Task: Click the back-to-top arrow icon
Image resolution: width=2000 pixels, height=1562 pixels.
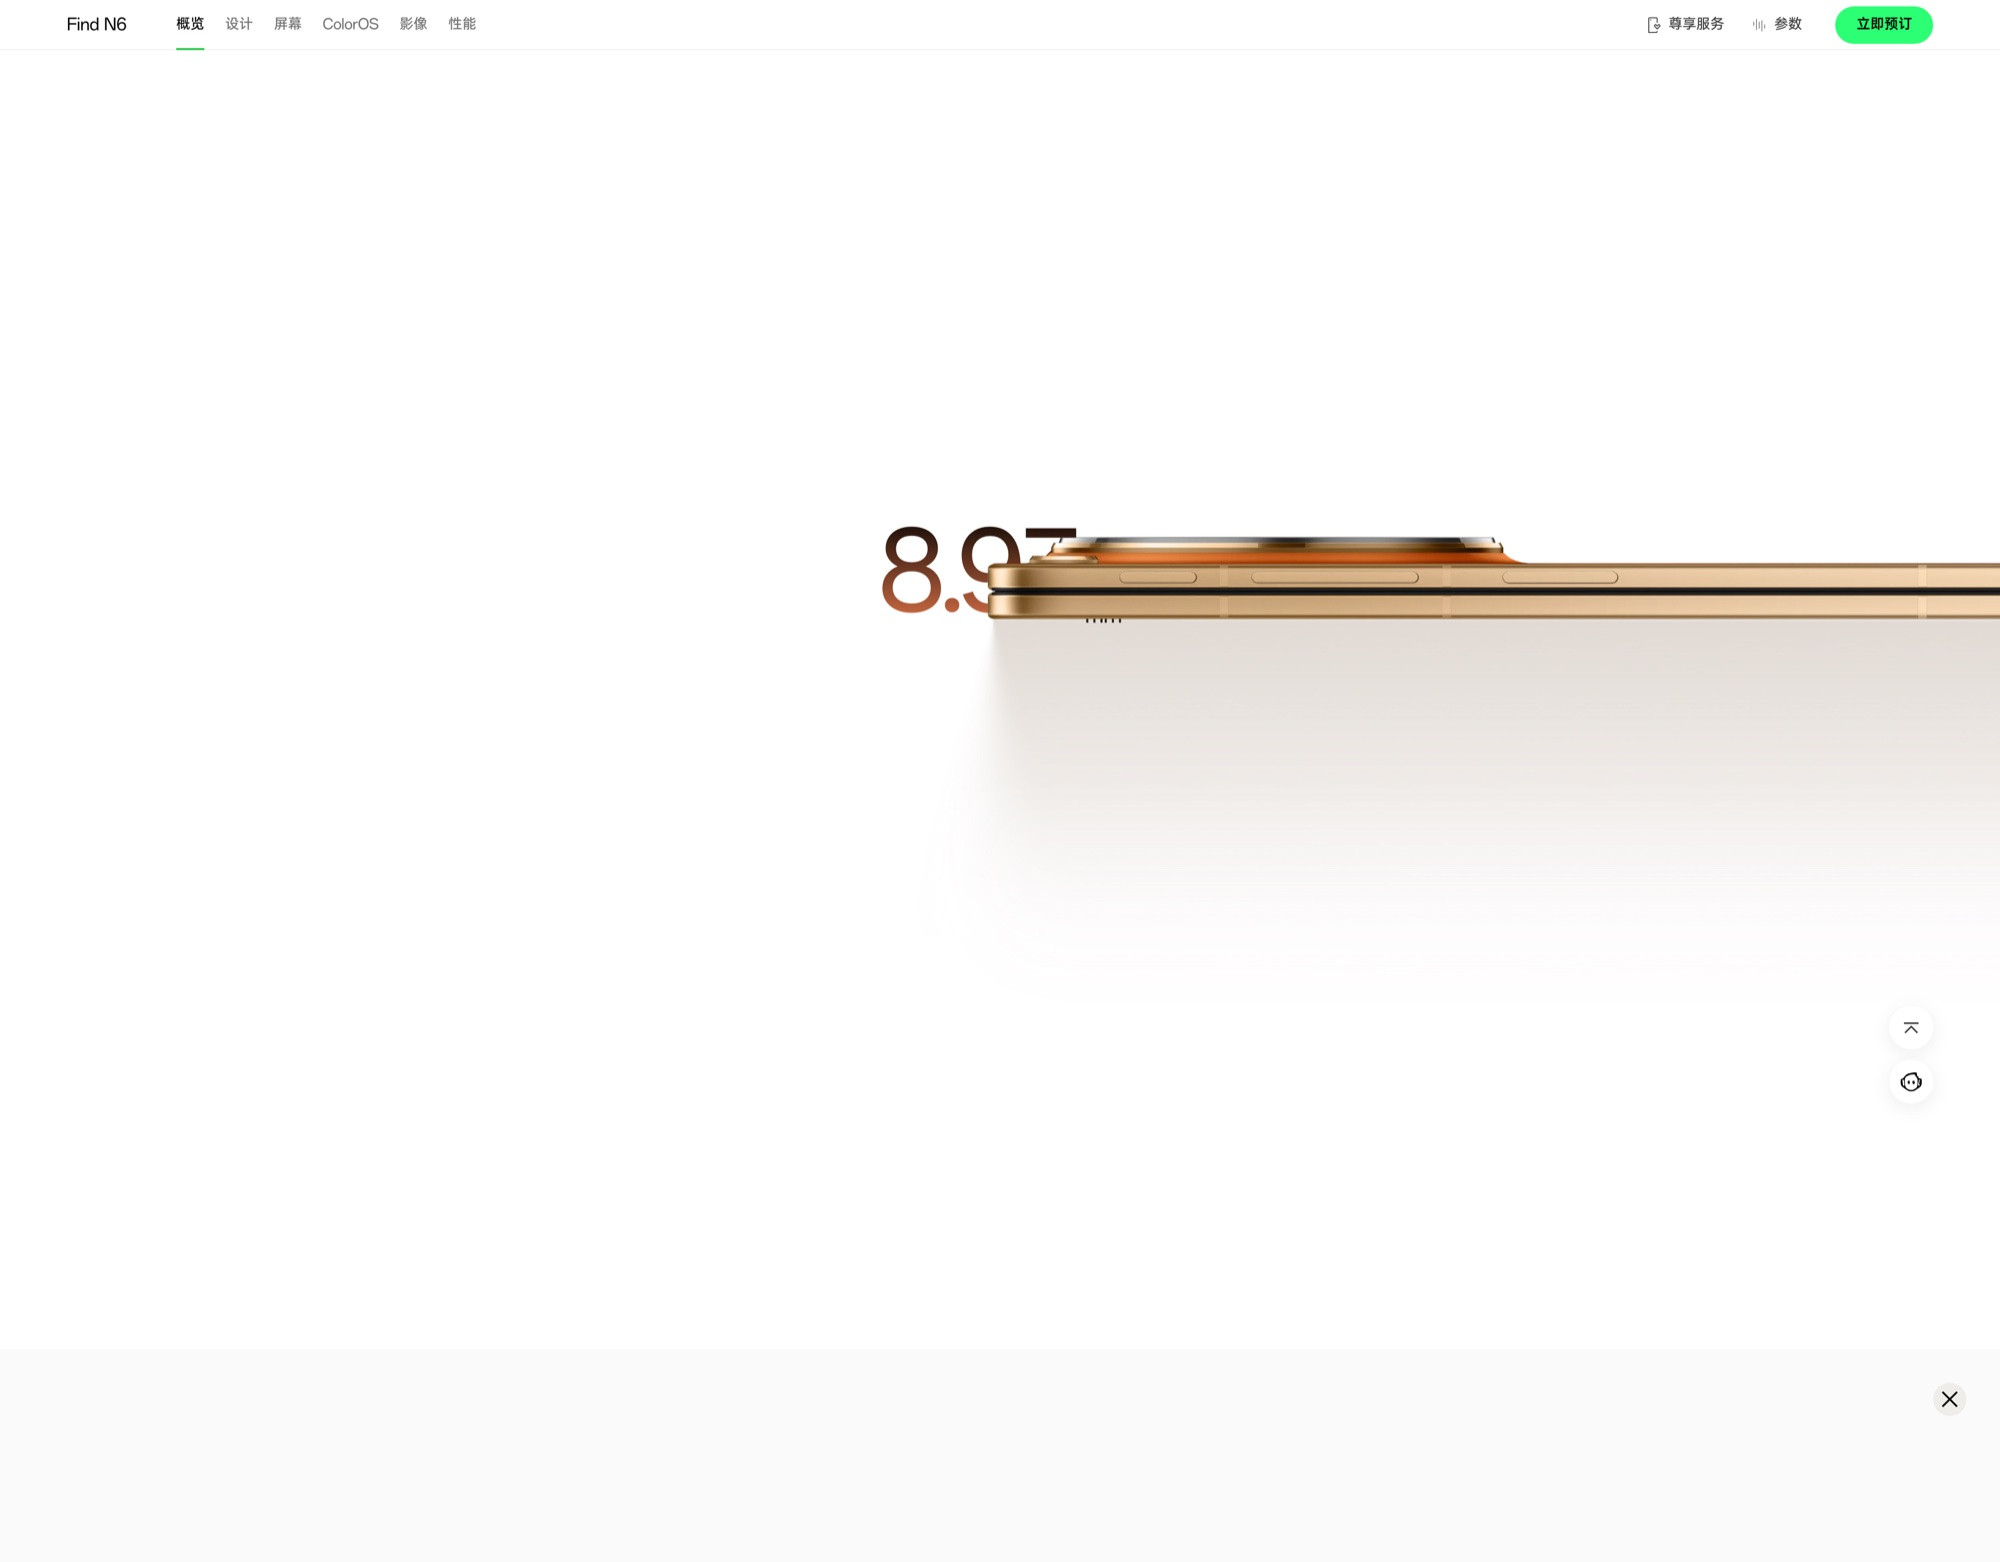Action: 1911,1028
